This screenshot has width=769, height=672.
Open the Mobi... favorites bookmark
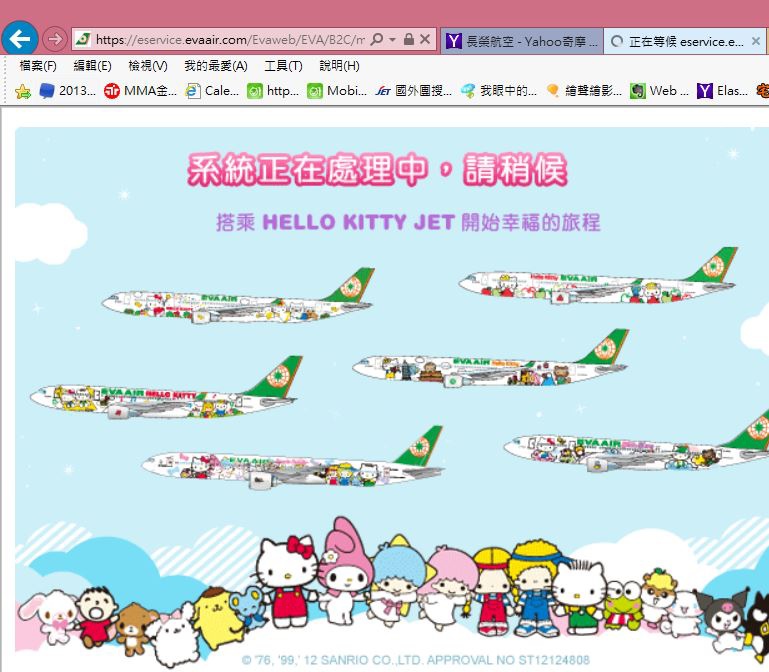[337, 91]
